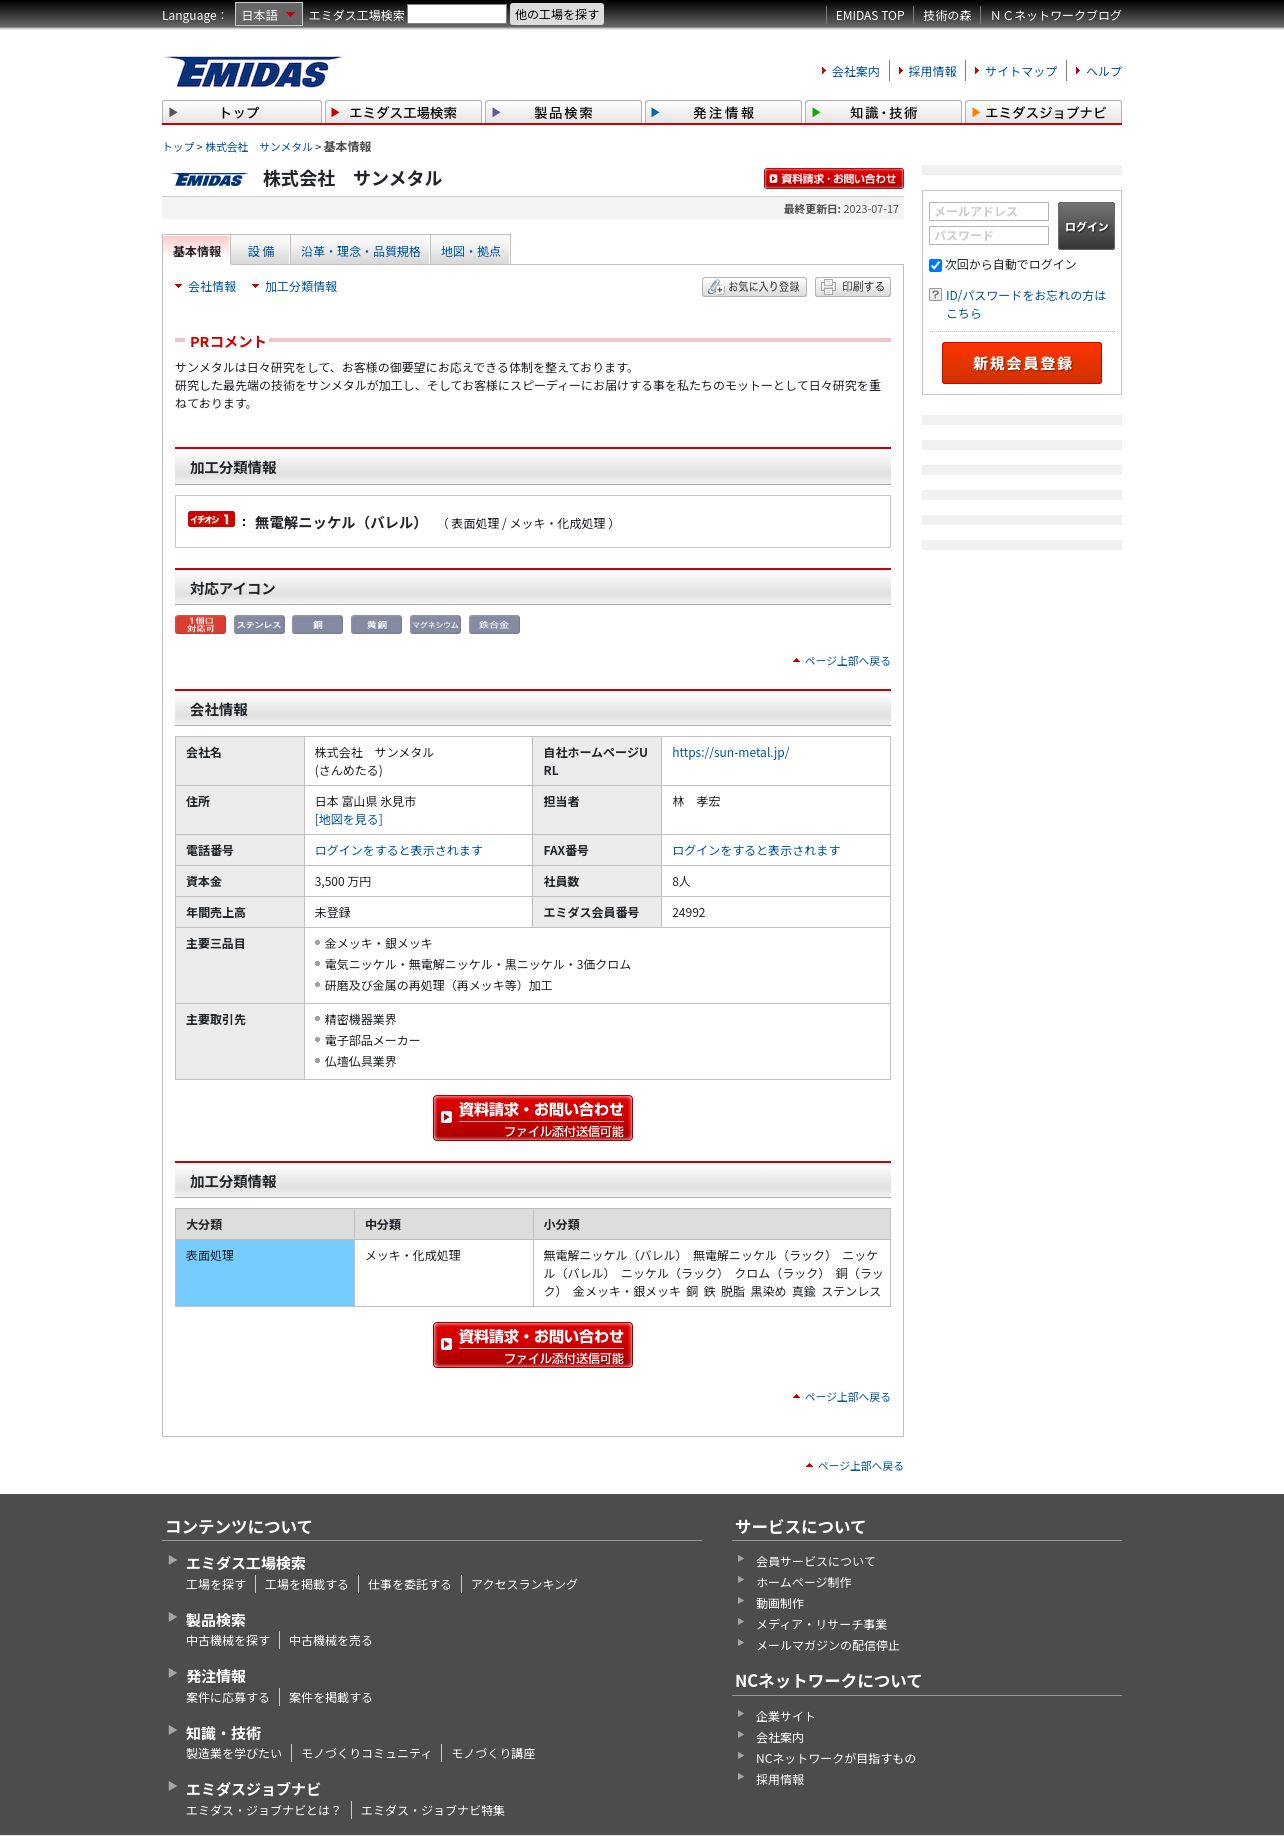The image size is (1284, 1845).
Task: Click the EMIDAS logo in the header
Action: point(252,72)
